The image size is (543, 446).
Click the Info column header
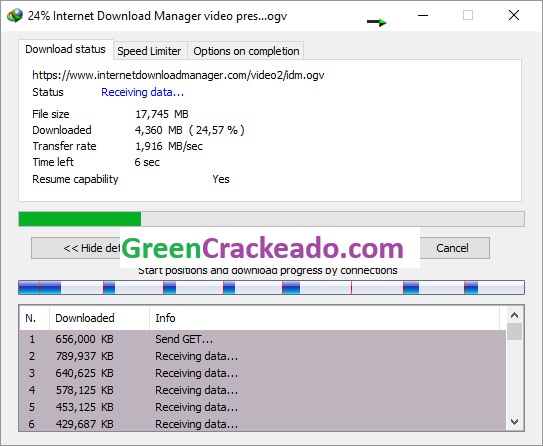point(324,318)
